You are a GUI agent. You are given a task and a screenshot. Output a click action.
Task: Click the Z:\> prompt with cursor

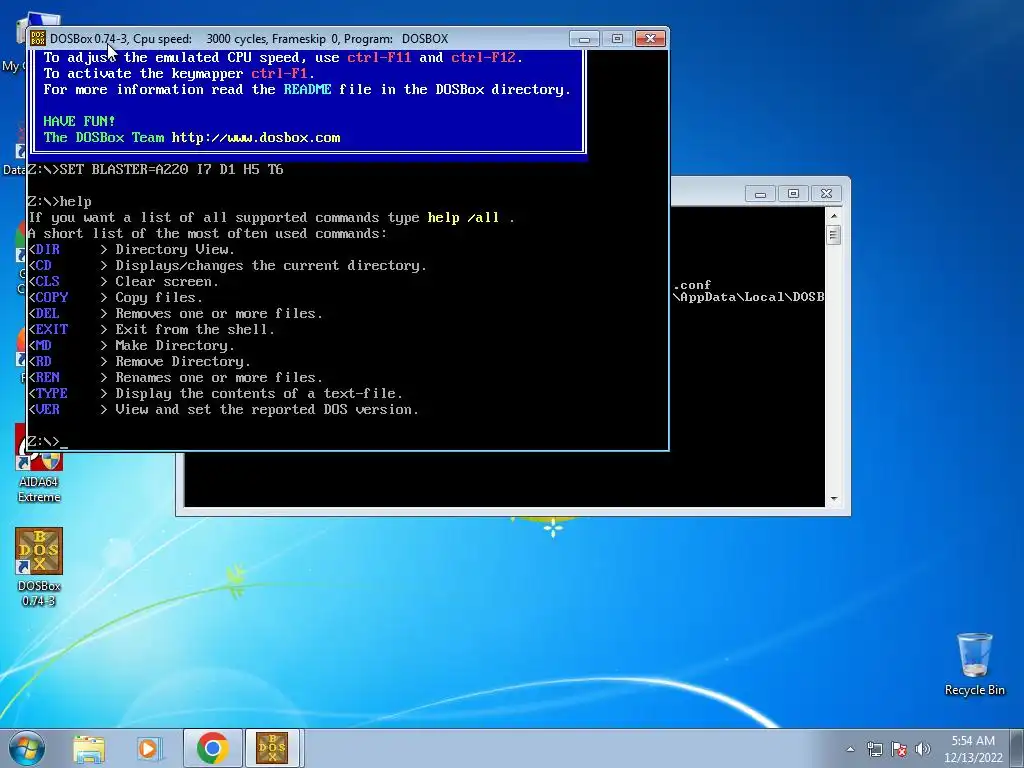tap(47, 441)
